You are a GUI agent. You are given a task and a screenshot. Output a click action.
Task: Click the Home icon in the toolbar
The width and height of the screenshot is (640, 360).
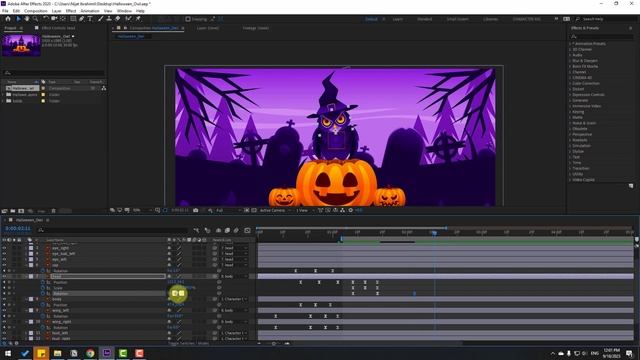point(7,19)
